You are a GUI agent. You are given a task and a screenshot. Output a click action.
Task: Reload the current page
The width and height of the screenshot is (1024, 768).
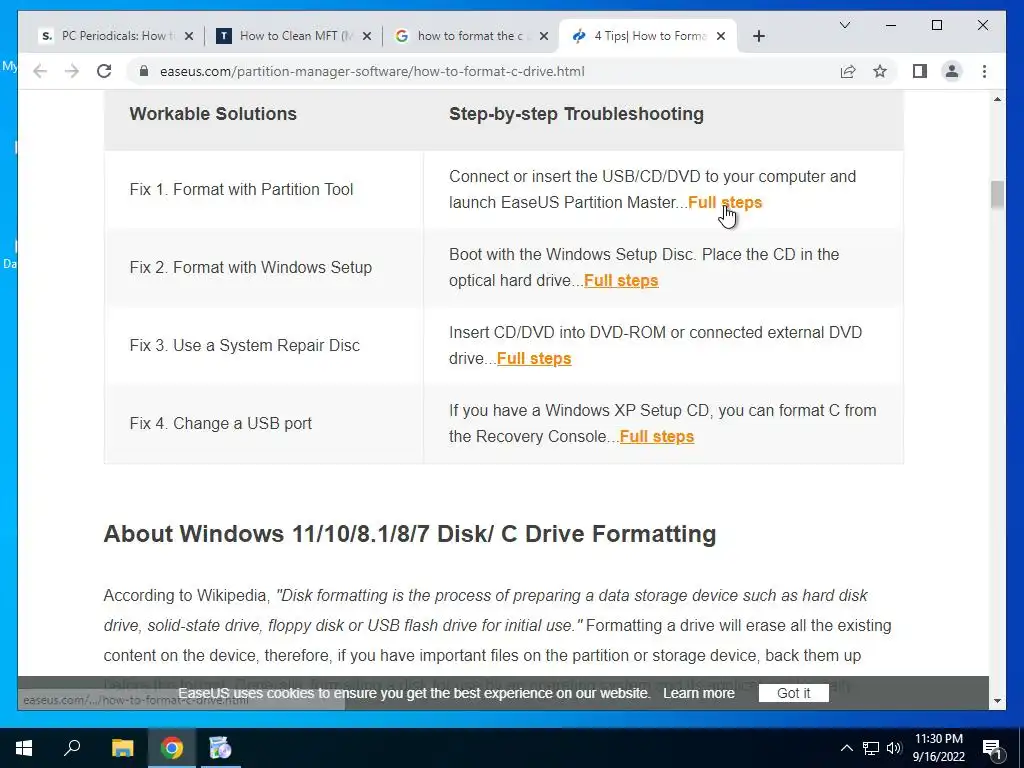[104, 71]
